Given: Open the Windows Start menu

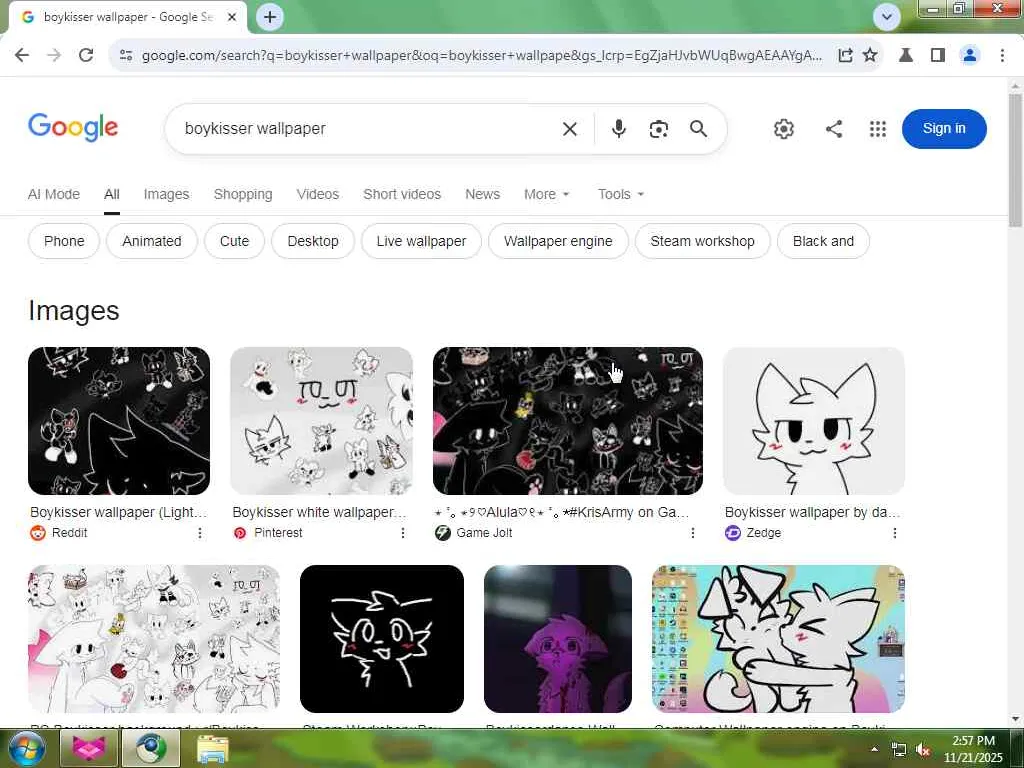Looking at the screenshot, I should [25, 748].
